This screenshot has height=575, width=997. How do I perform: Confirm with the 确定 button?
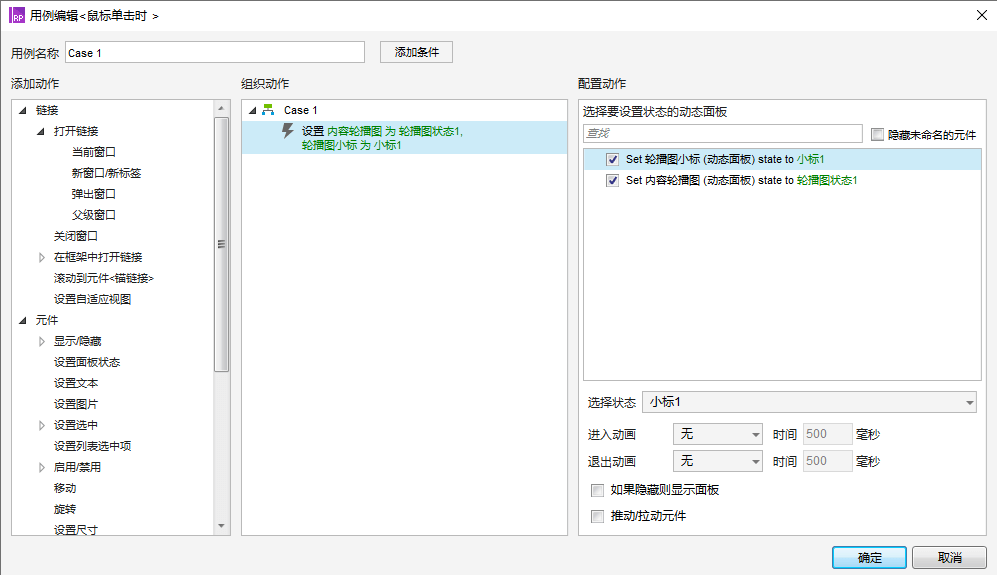click(869, 558)
